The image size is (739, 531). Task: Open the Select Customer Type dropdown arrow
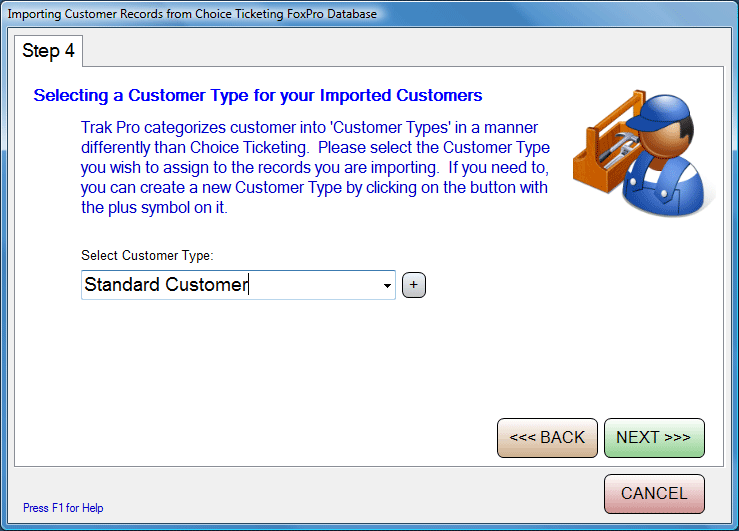click(387, 285)
